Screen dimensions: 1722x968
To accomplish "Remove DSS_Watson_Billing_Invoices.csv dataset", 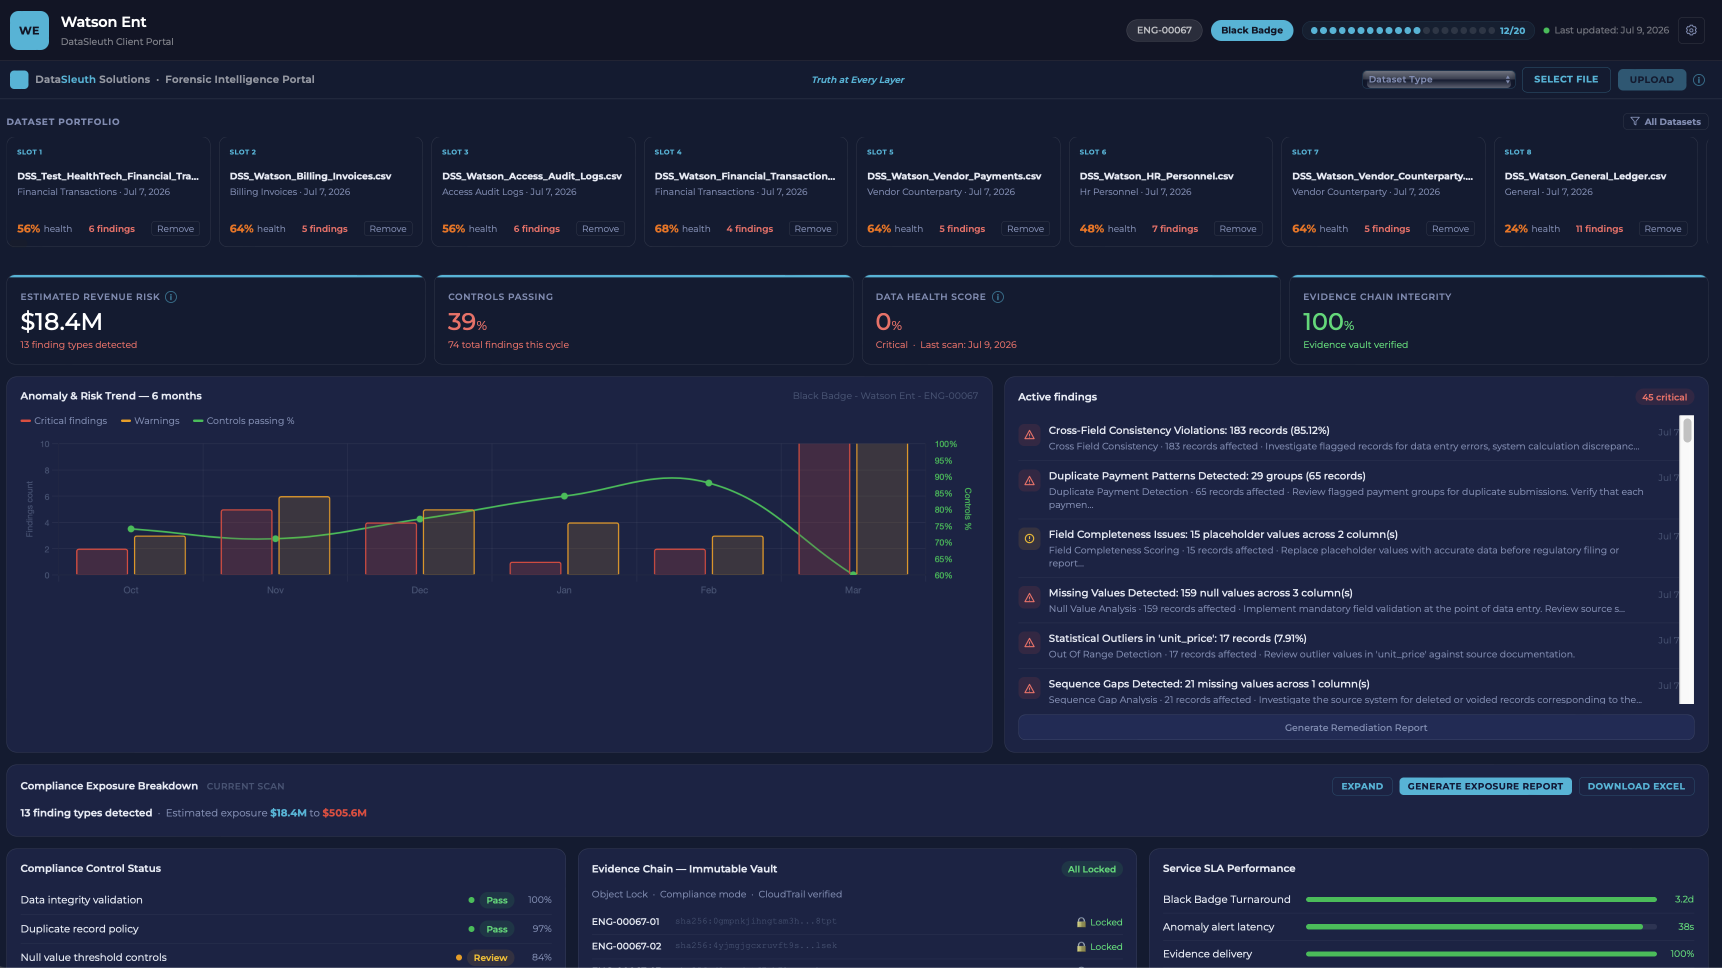I will [388, 229].
